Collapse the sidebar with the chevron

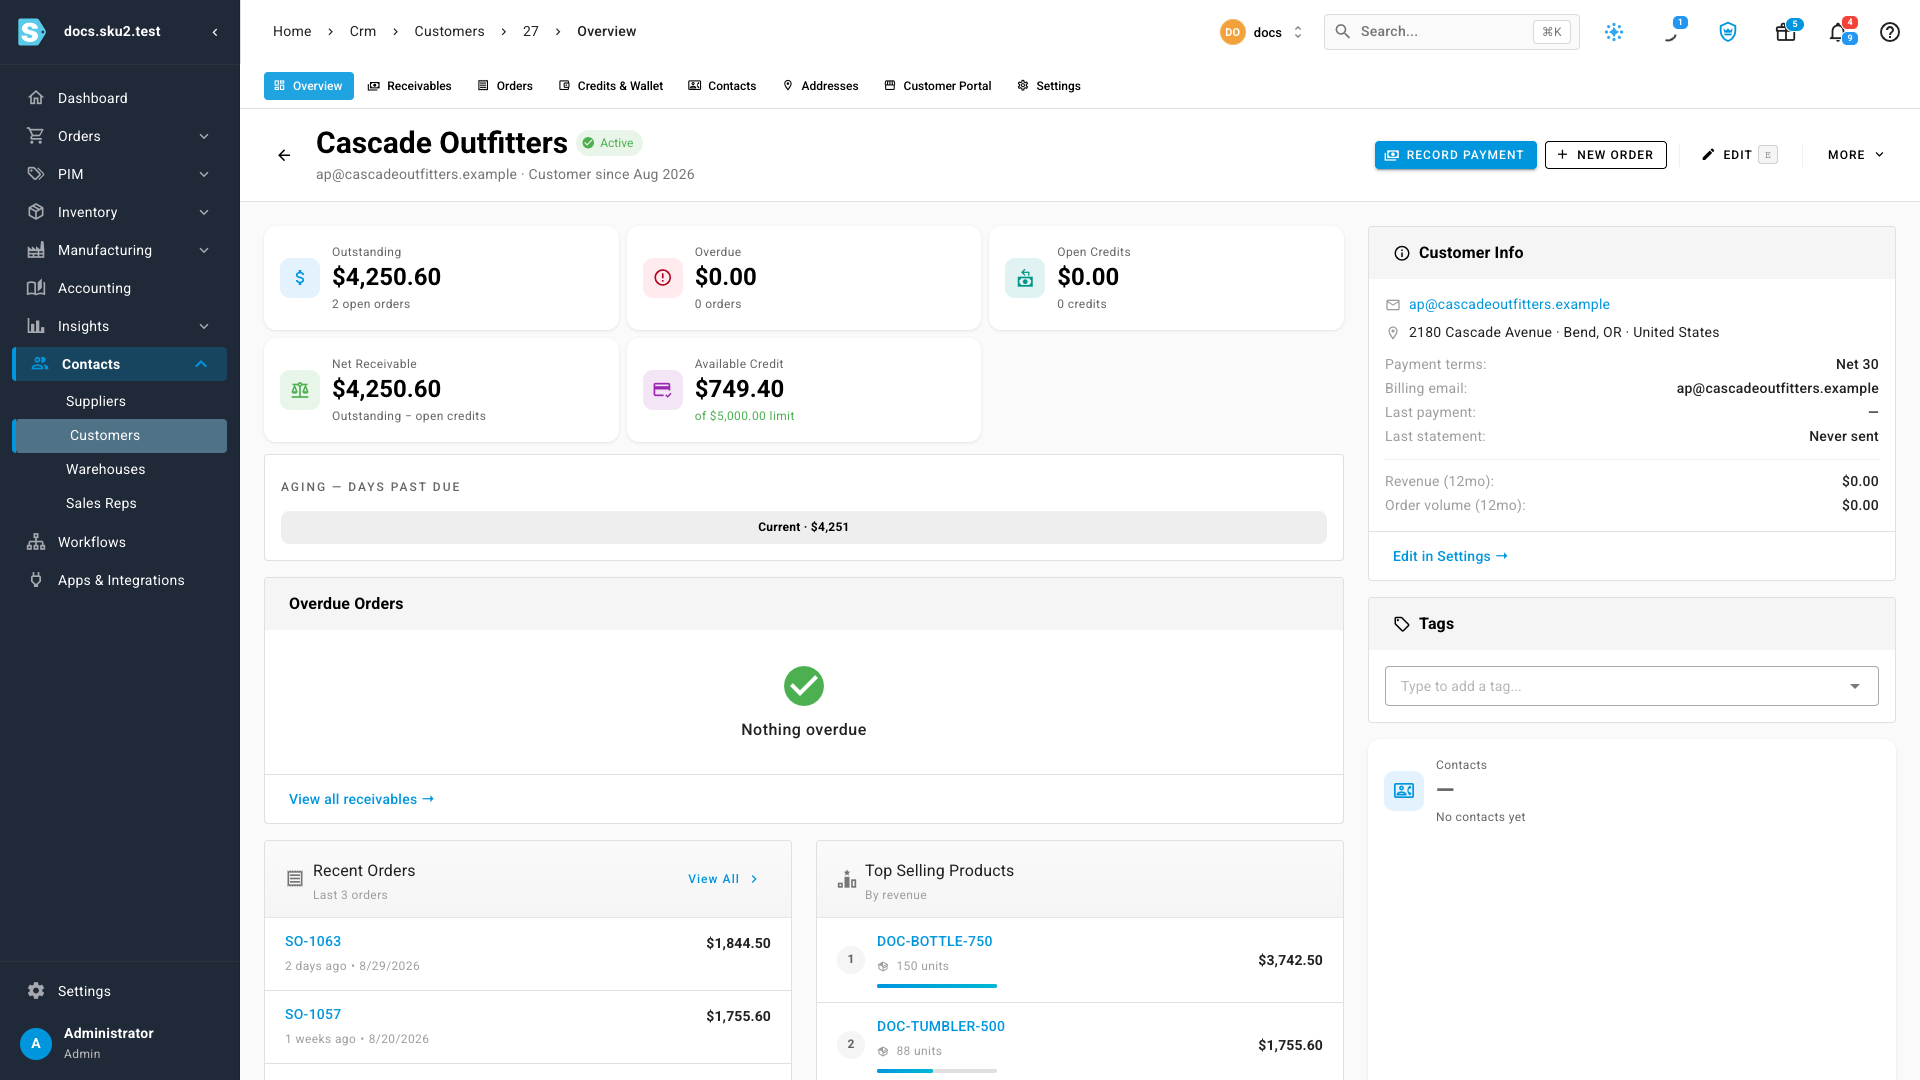(215, 32)
